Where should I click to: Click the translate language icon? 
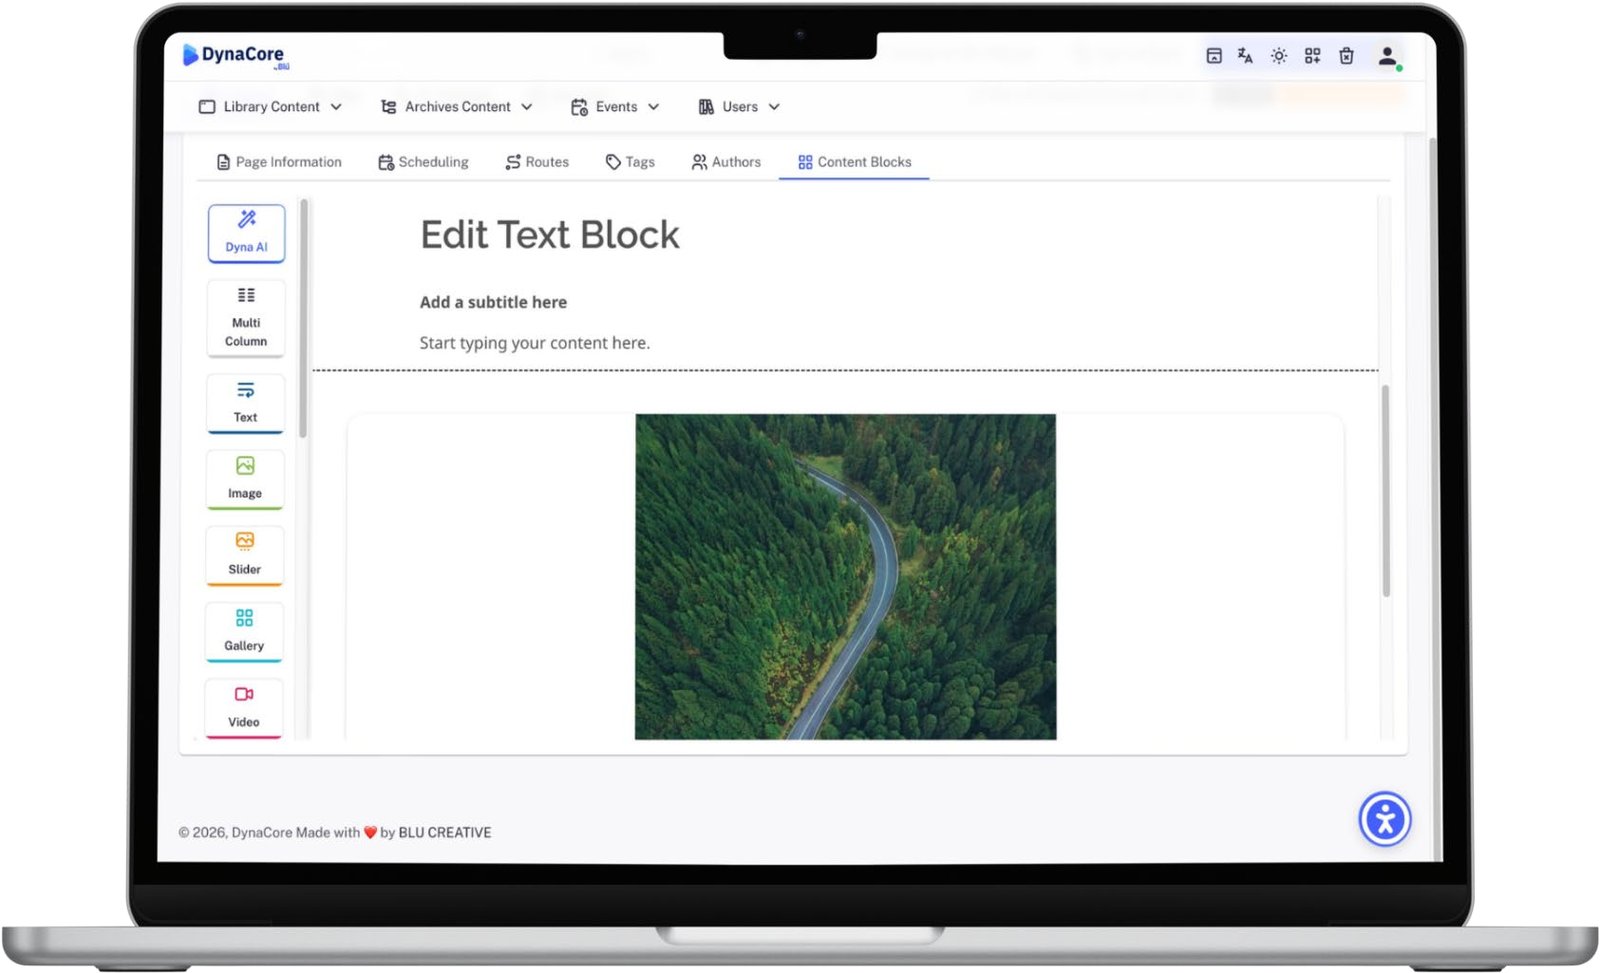1245,56
